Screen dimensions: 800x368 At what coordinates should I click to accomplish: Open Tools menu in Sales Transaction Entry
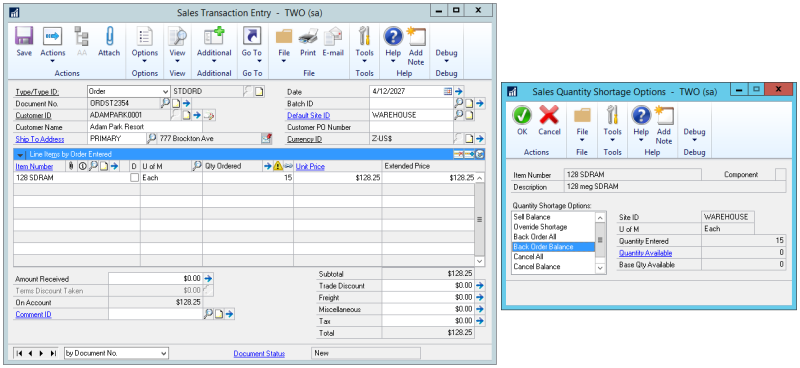click(x=365, y=45)
